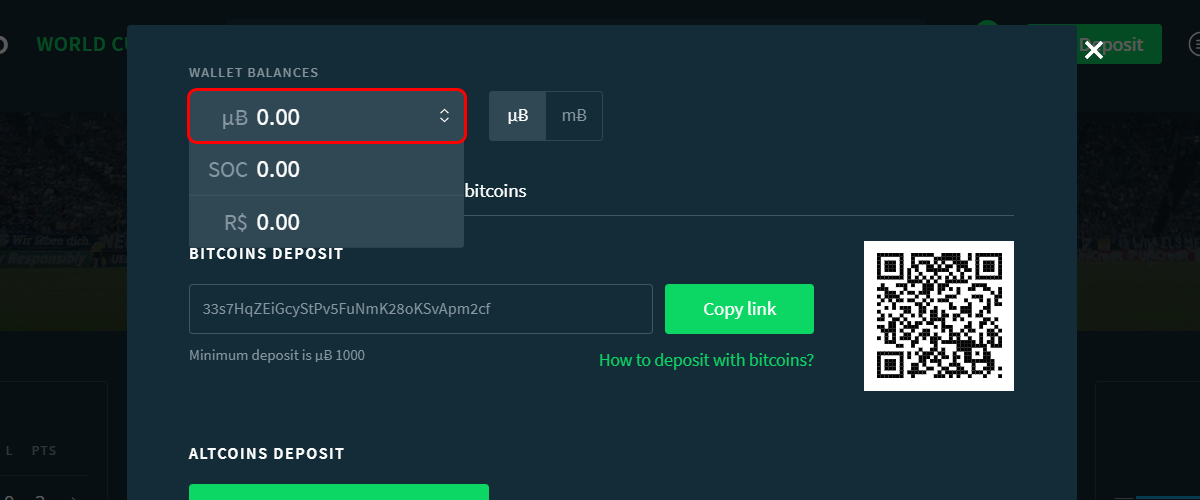
Task: Switch units to mB toggle
Action: point(574,116)
